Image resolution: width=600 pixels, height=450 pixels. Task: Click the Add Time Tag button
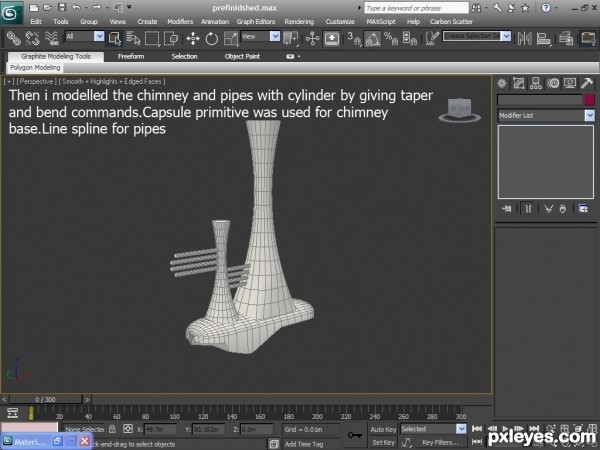[304, 444]
